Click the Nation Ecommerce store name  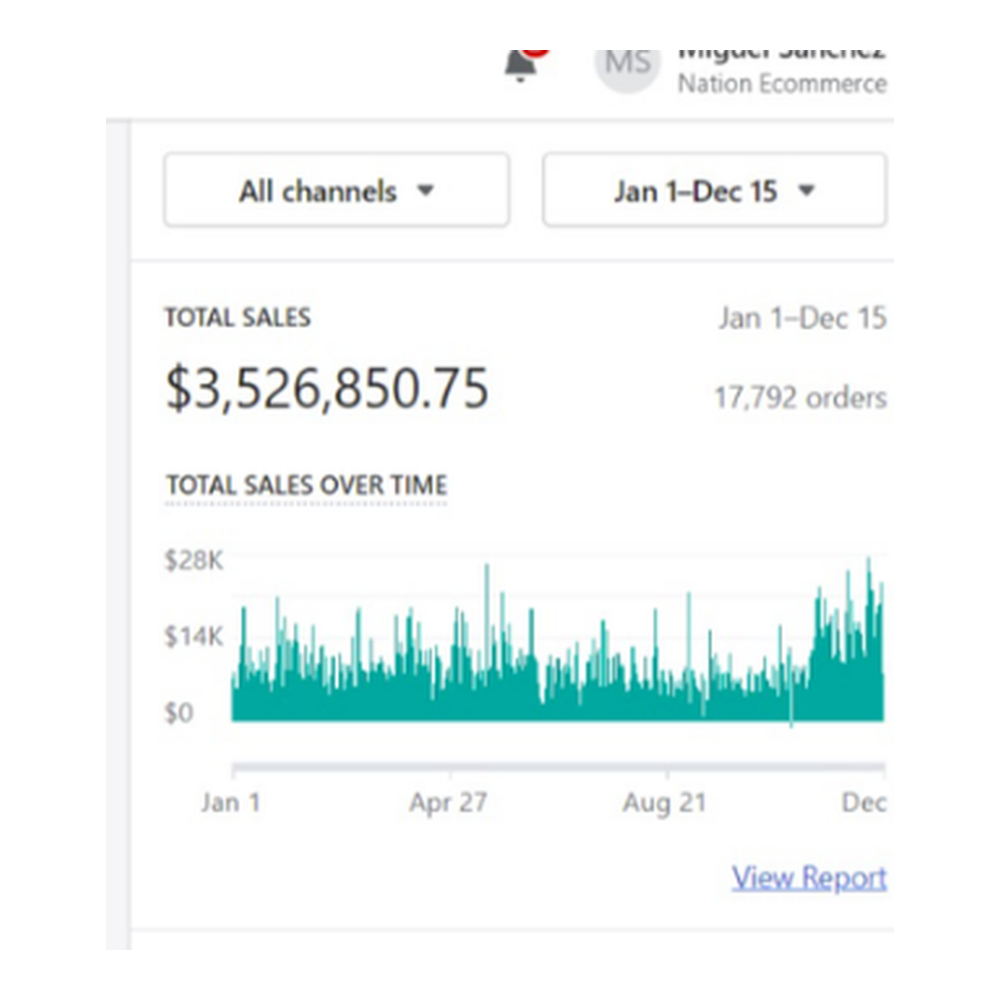point(782,84)
